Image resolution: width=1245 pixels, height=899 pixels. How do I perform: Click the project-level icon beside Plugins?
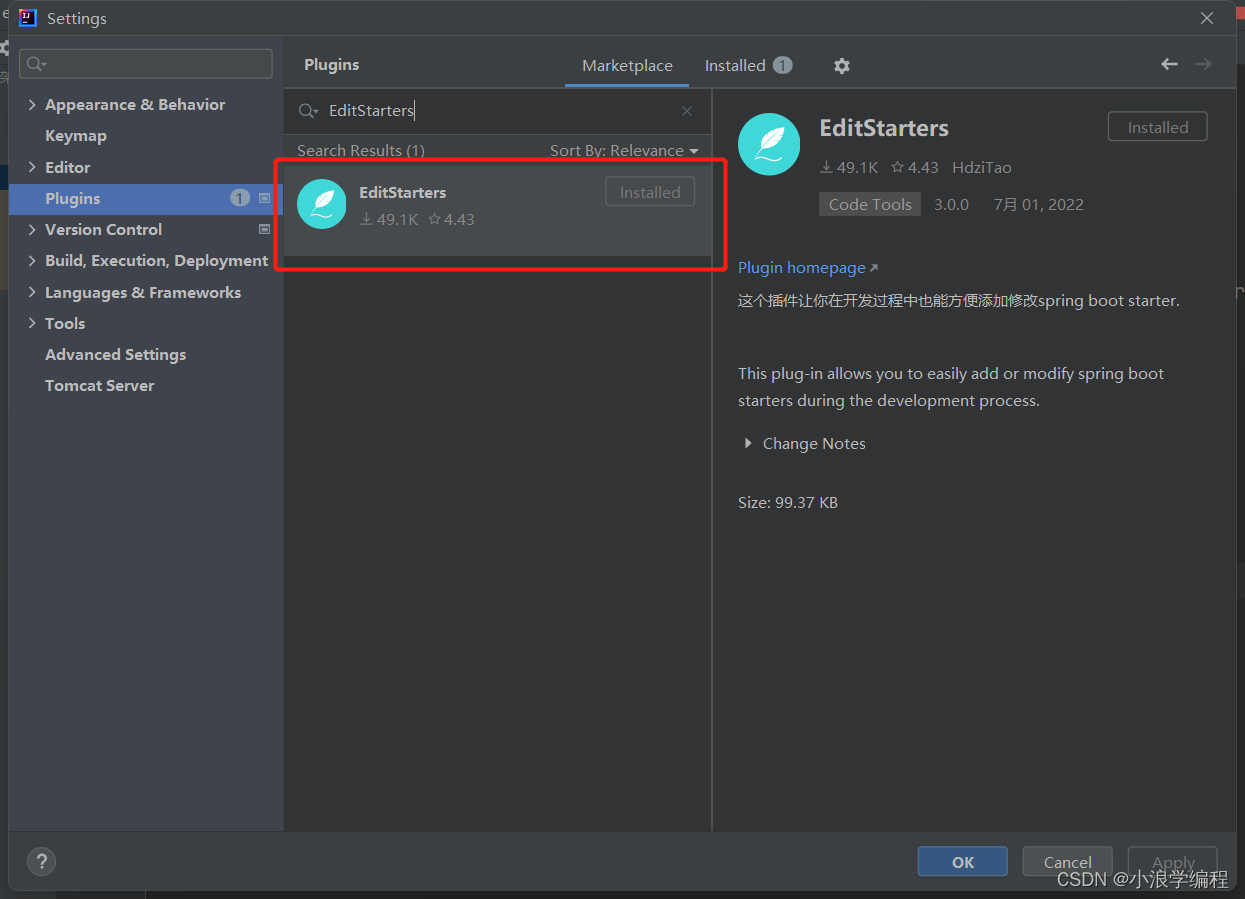[264, 198]
